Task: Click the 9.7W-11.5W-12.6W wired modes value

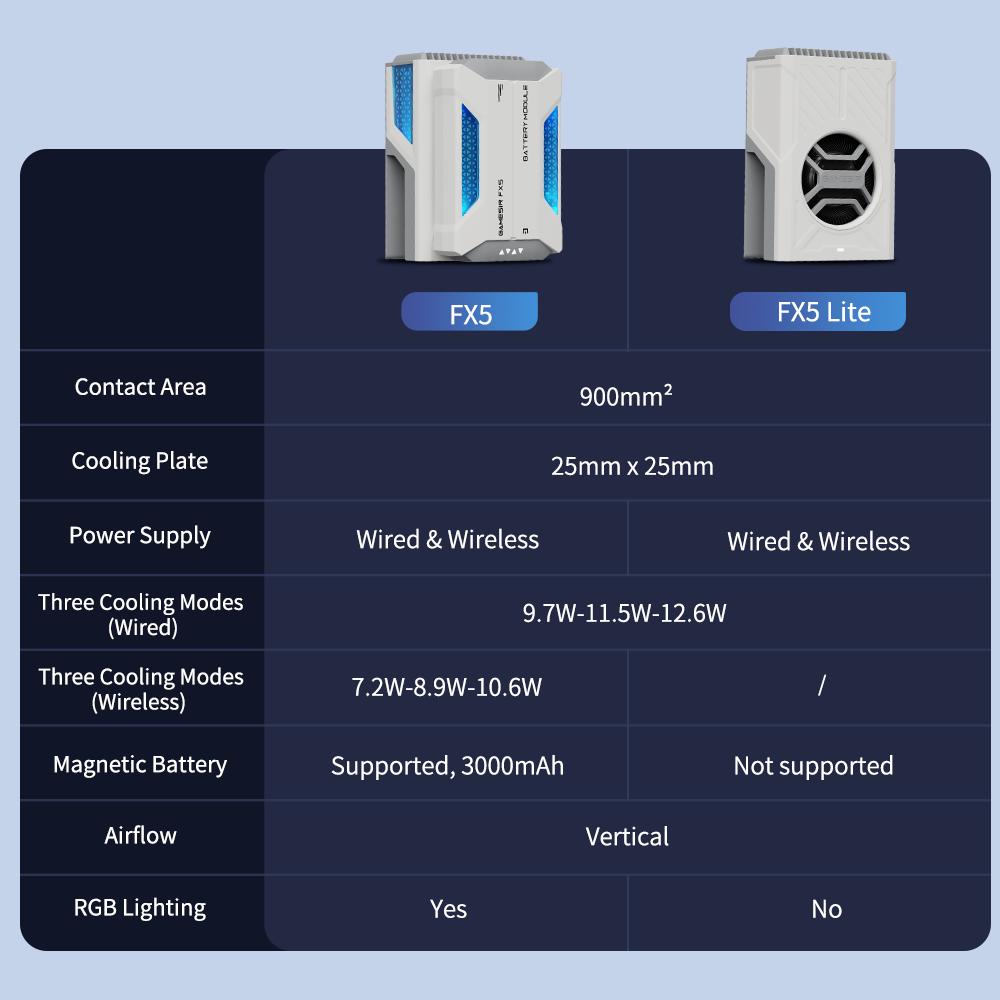Action: point(625,613)
